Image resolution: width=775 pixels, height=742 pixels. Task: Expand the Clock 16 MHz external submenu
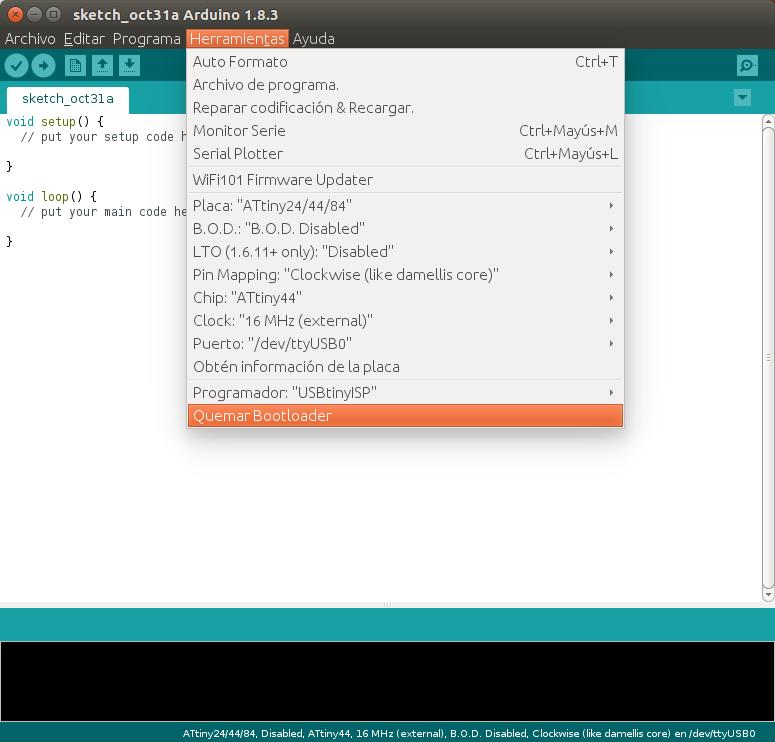coord(405,320)
